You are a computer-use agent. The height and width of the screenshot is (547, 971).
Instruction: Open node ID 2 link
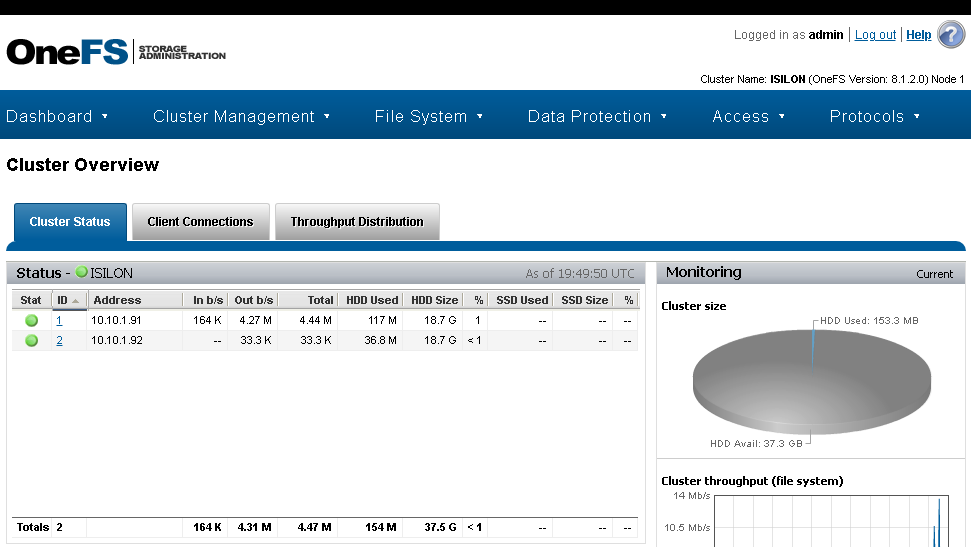[x=59, y=340]
